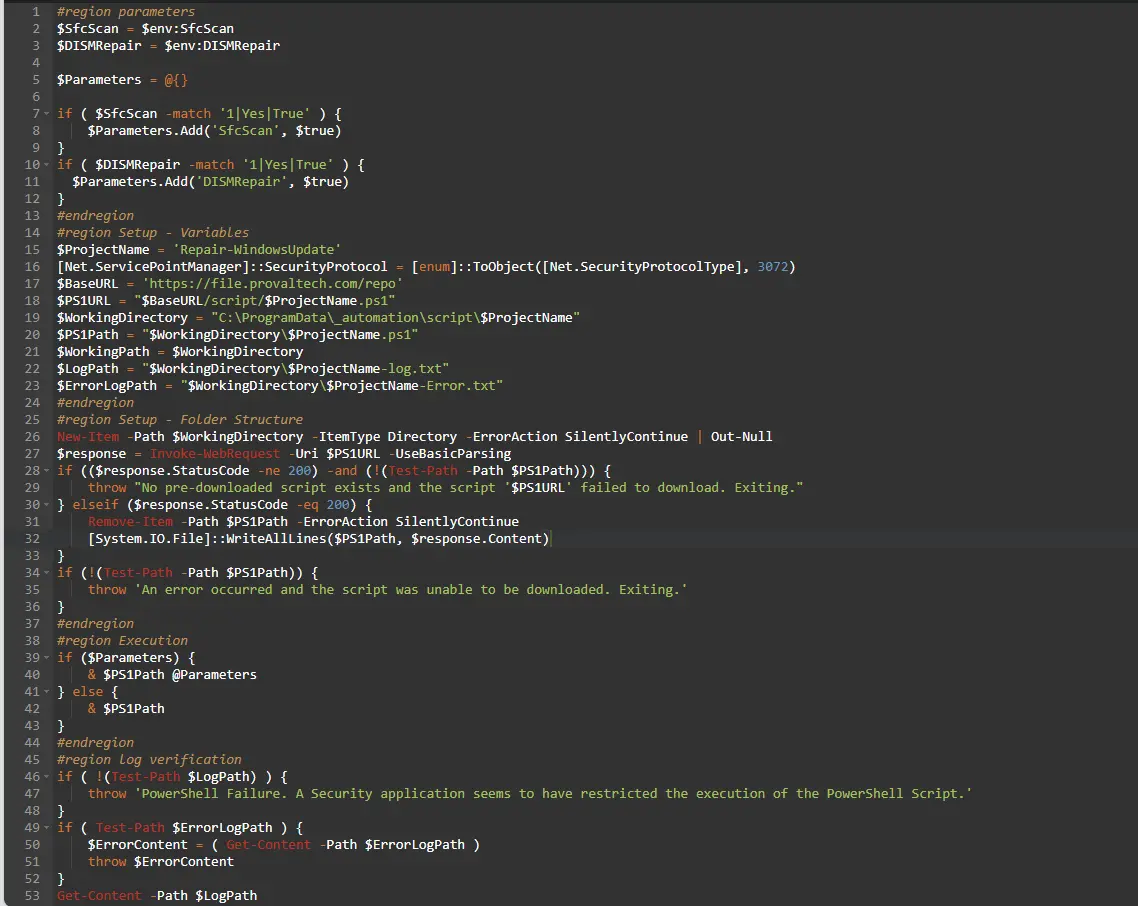Click '#region parameters' comment text
The image size is (1138, 906).
click(126, 12)
